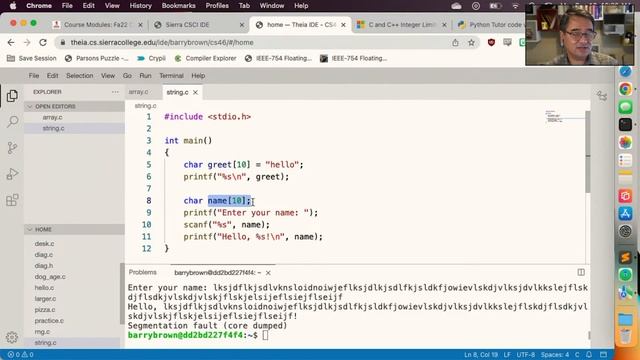Open the IDE Run menu

[145, 76]
